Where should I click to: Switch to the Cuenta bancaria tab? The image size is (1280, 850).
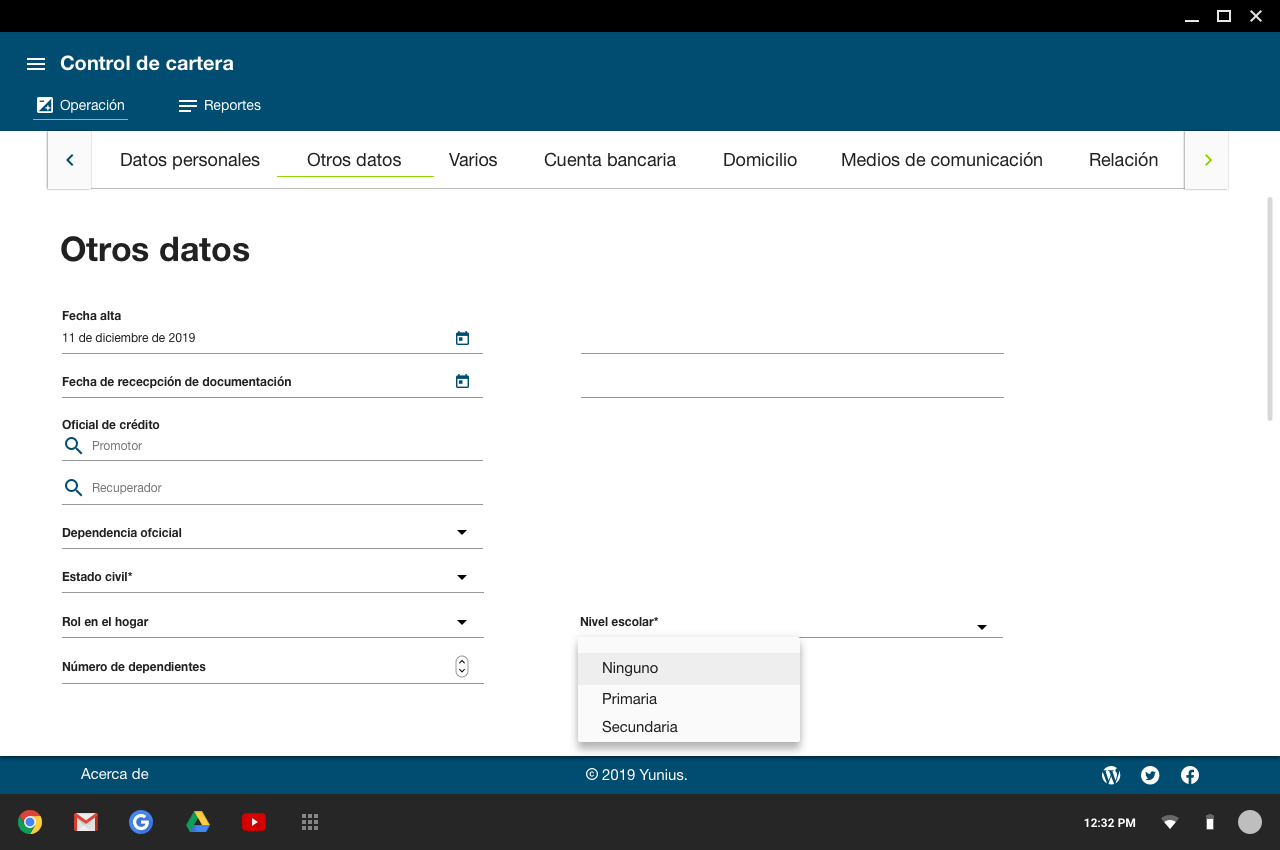610,160
